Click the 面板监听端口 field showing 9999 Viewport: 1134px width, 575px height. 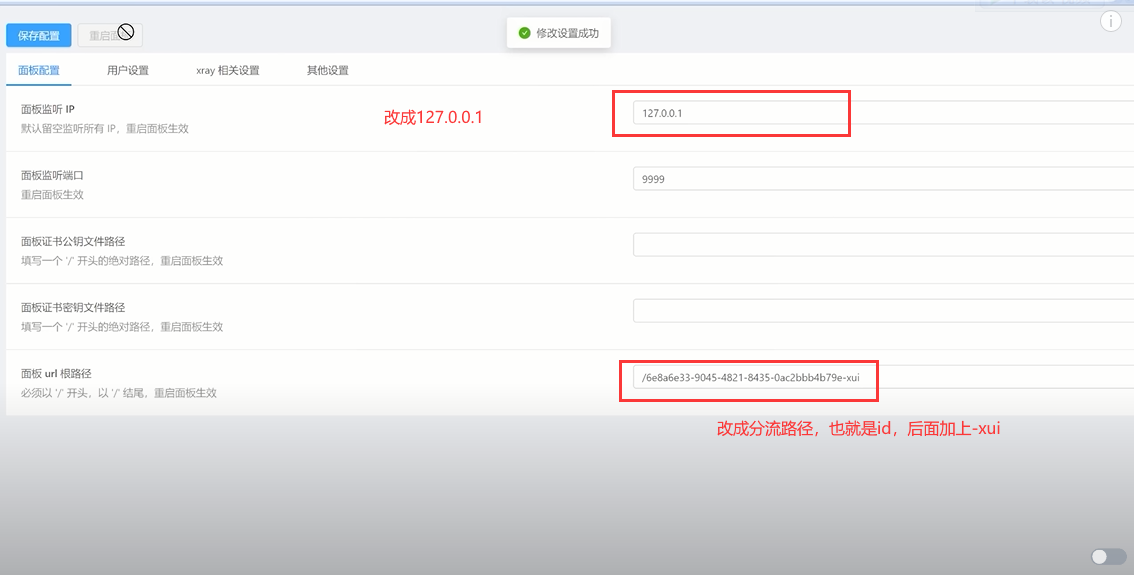(x=880, y=179)
